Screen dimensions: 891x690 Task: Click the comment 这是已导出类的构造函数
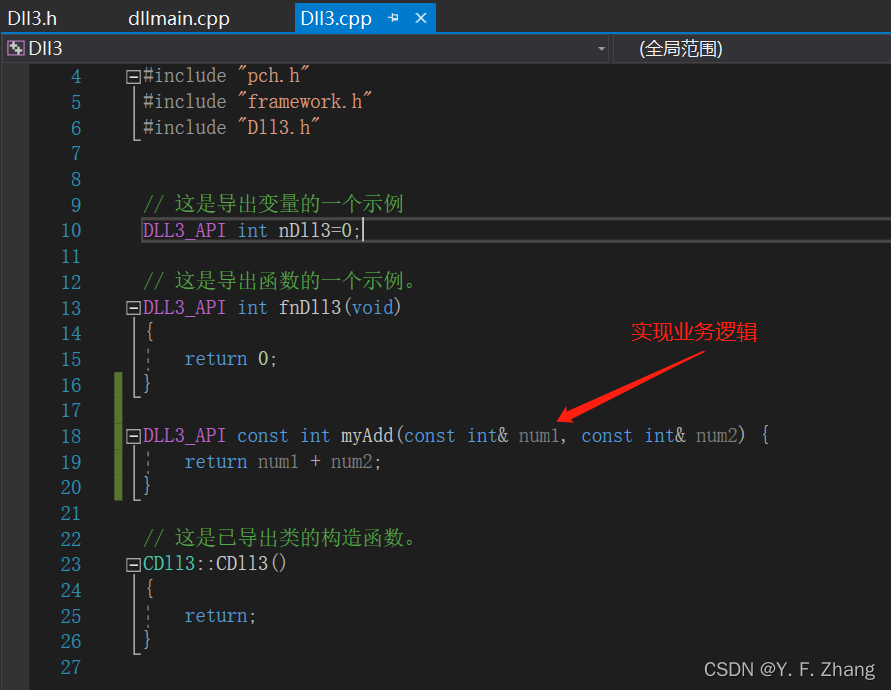(x=280, y=537)
